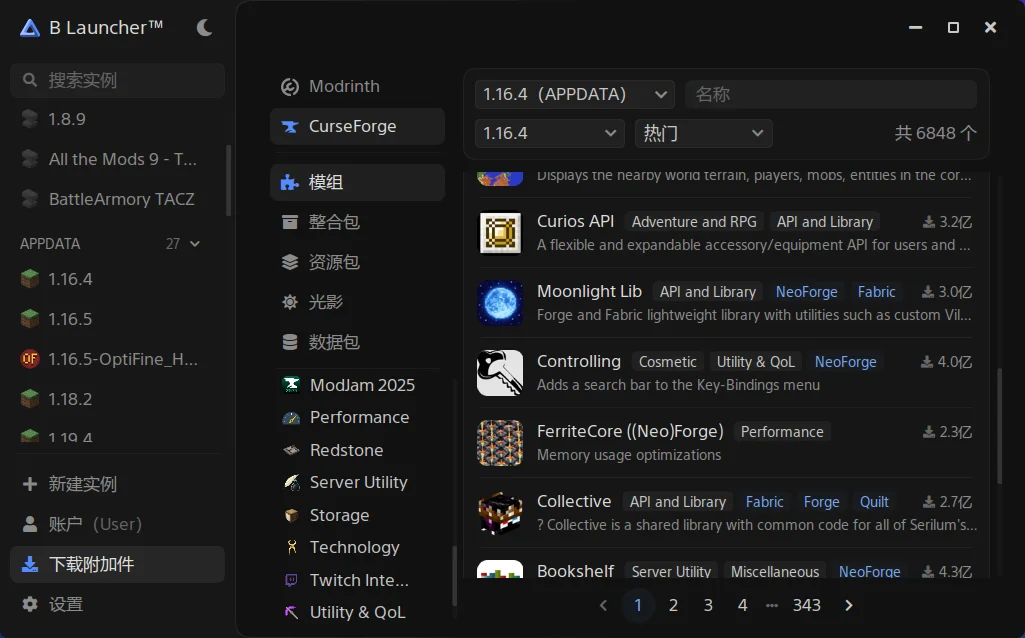Image resolution: width=1025 pixels, height=638 pixels.
Task: Click the B Launcher logo icon
Action: coord(29,28)
